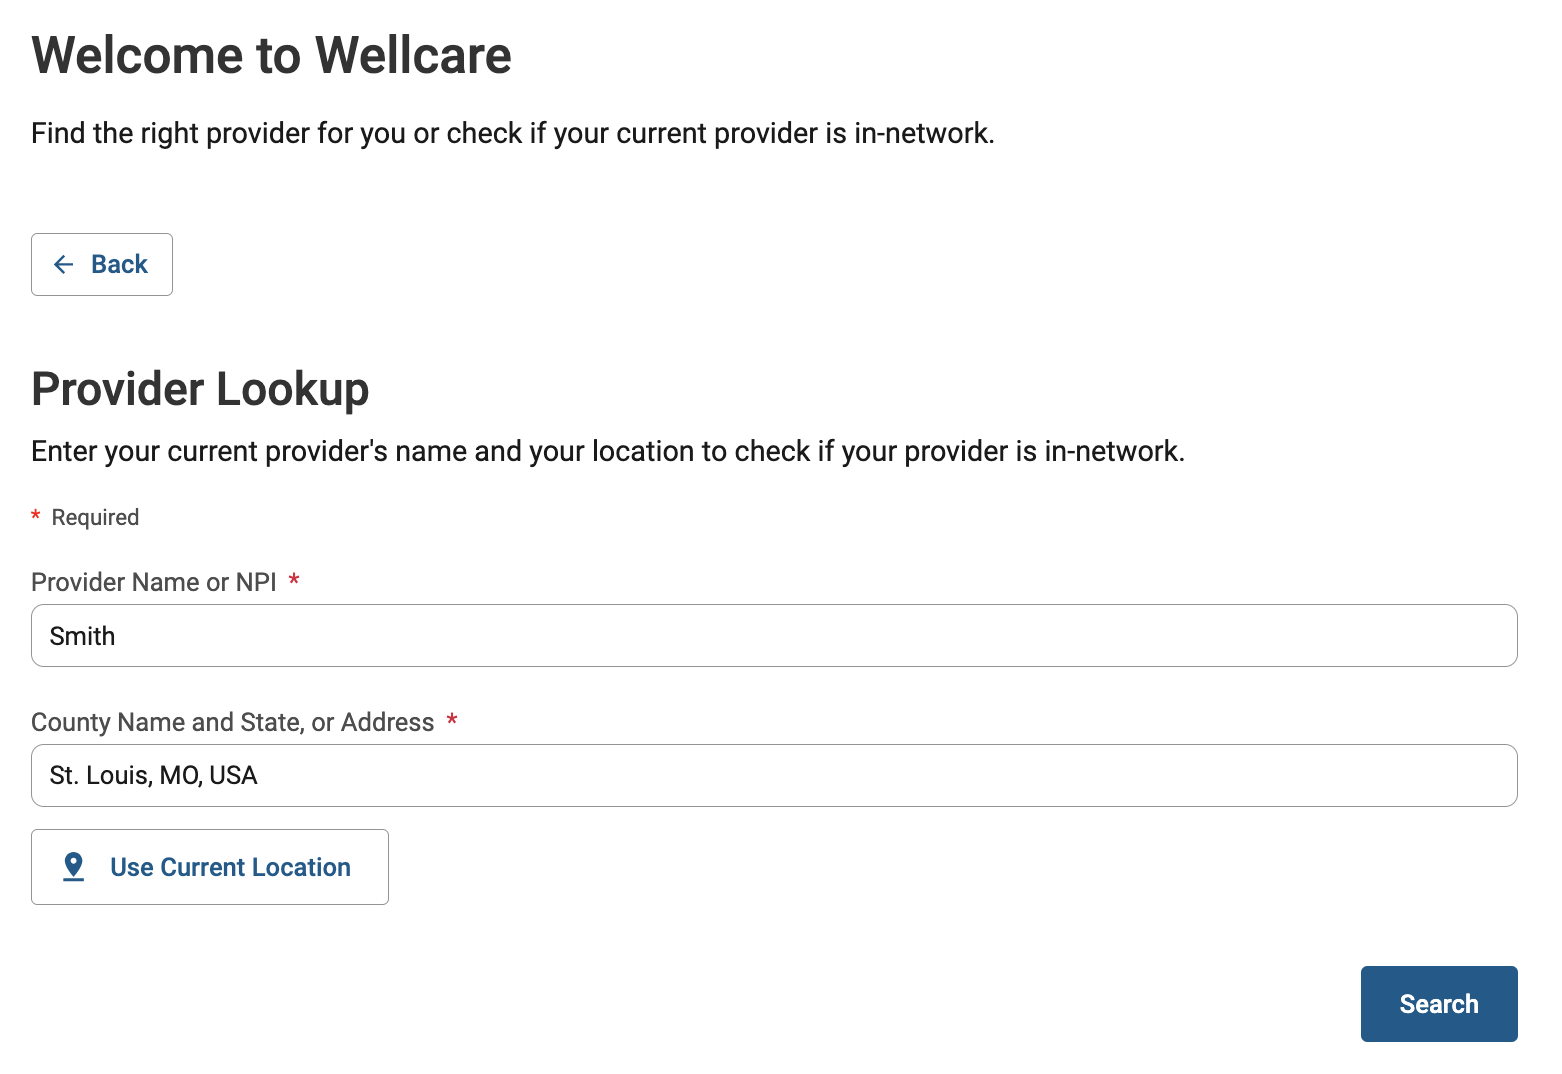Image resolution: width=1562 pixels, height=1074 pixels.
Task: Click the 'Provider Lookup' heading
Action: pyautogui.click(x=200, y=389)
